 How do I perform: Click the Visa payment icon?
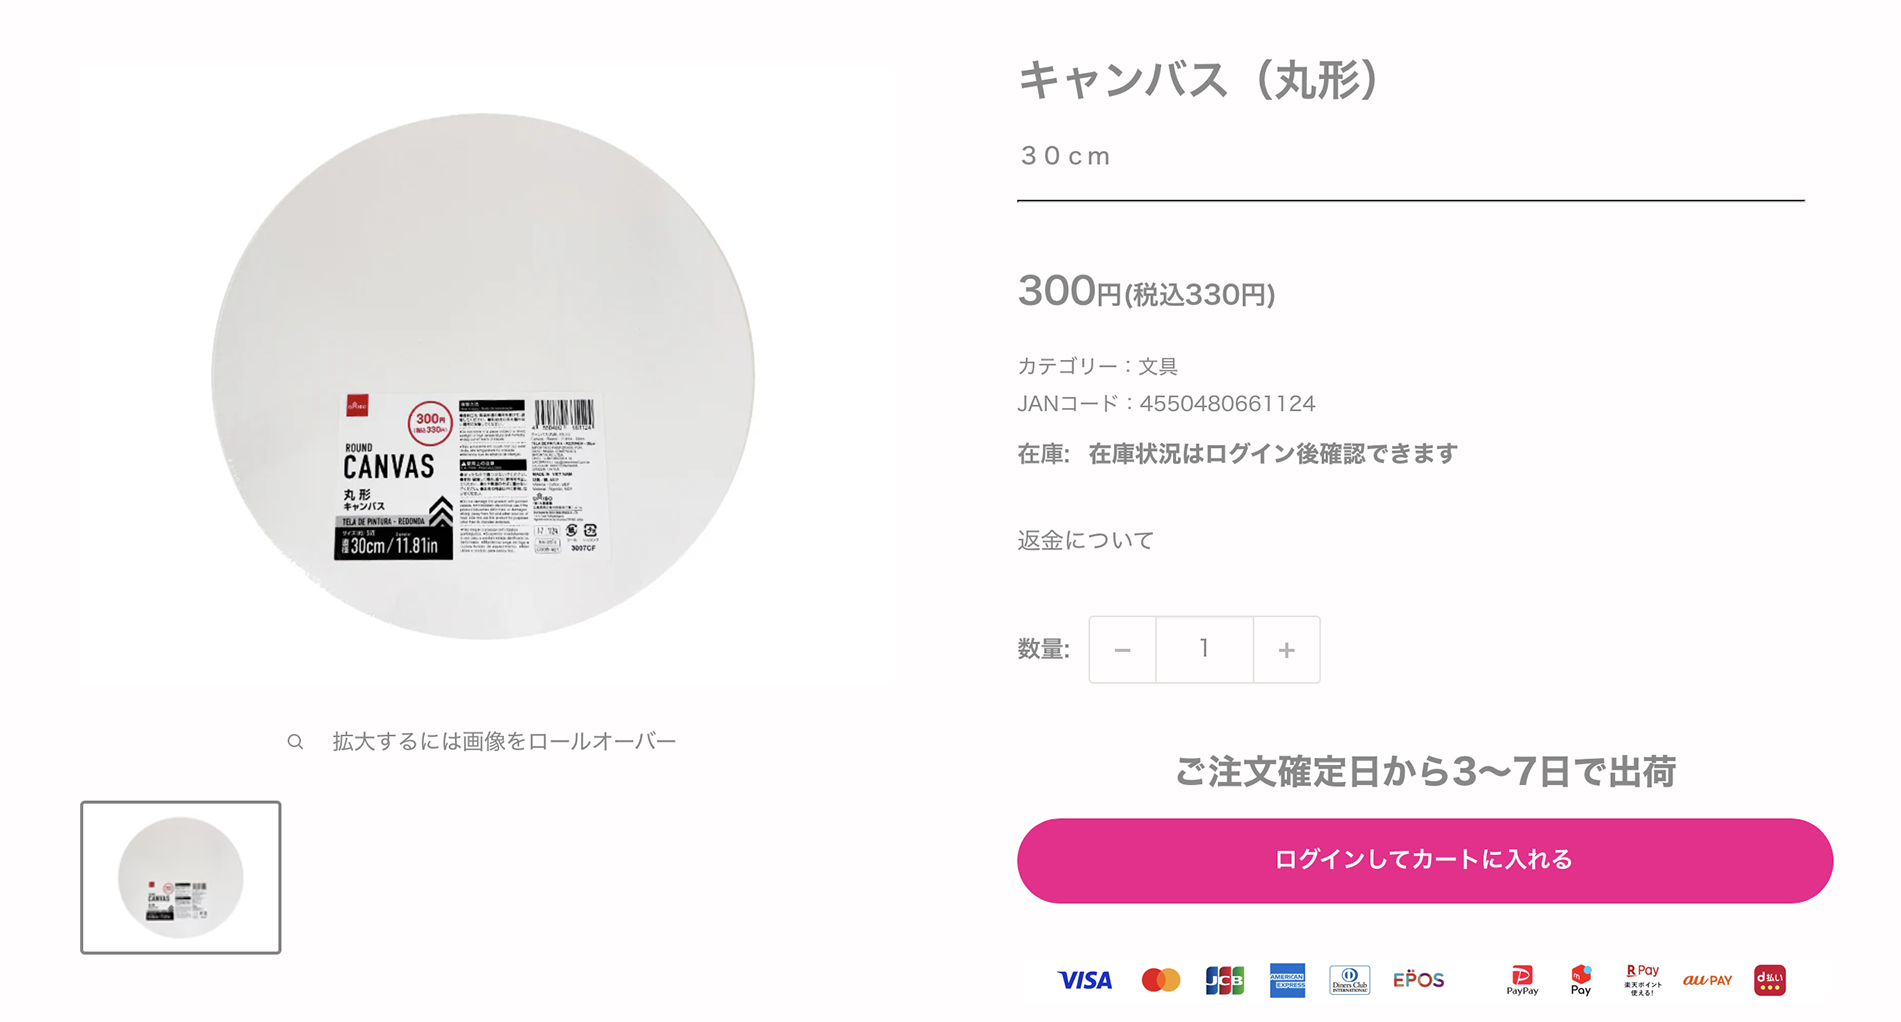point(1085,980)
